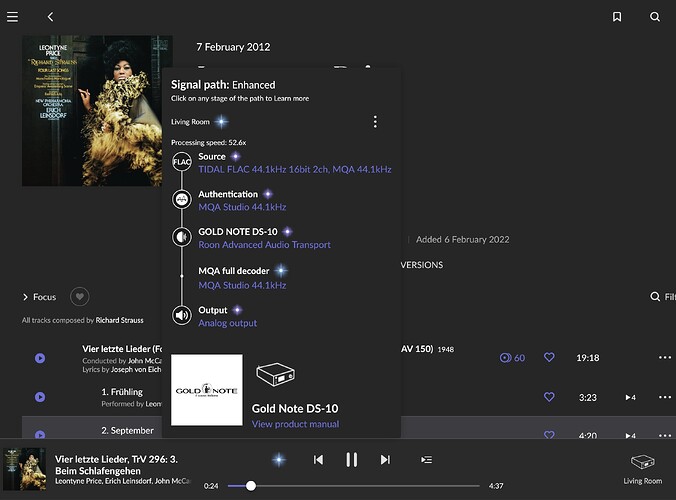Click the now playing album thumbnail

pyautogui.click(x=25, y=469)
